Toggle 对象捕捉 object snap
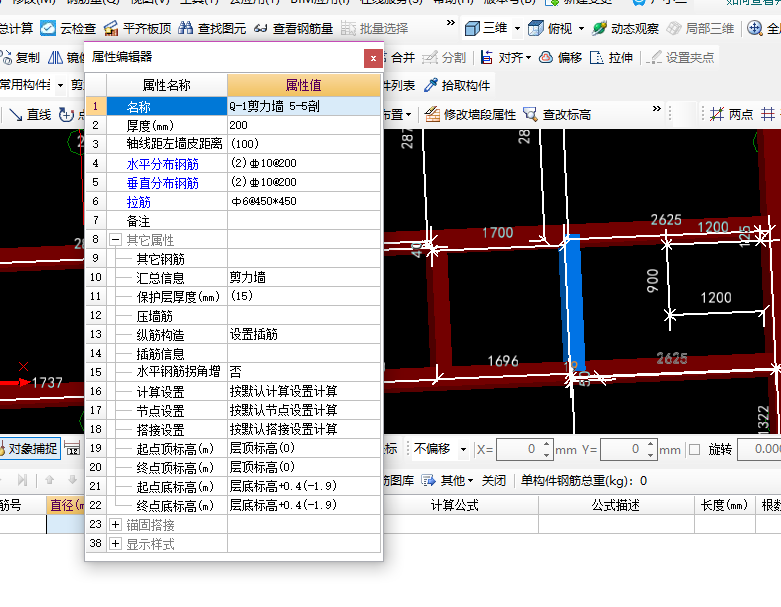The height and width of the screenshot is (607, 781). pos(29,449)
